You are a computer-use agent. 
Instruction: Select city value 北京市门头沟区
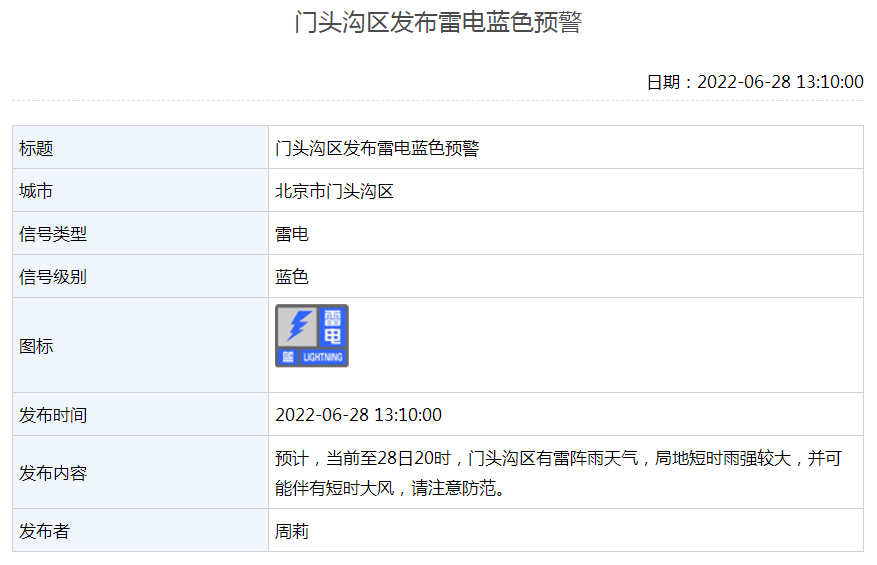tap(334, 191)
